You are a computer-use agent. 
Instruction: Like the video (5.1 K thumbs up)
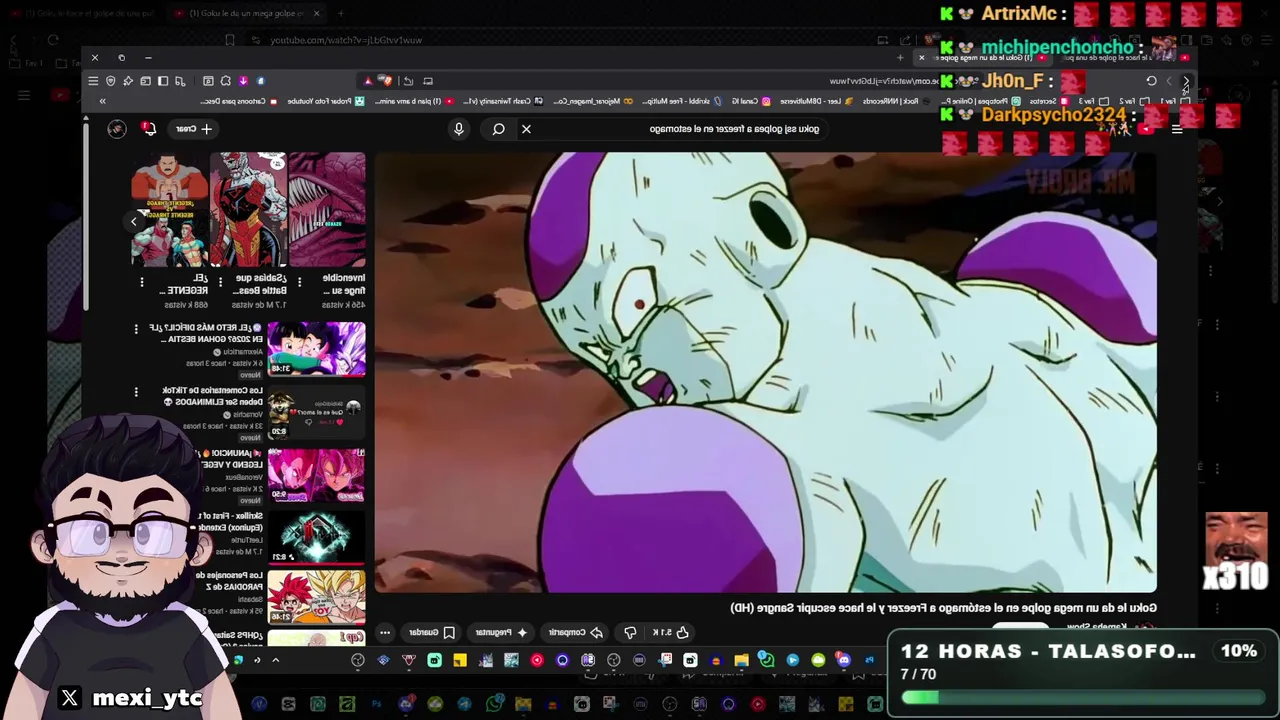tap(671, 632)
